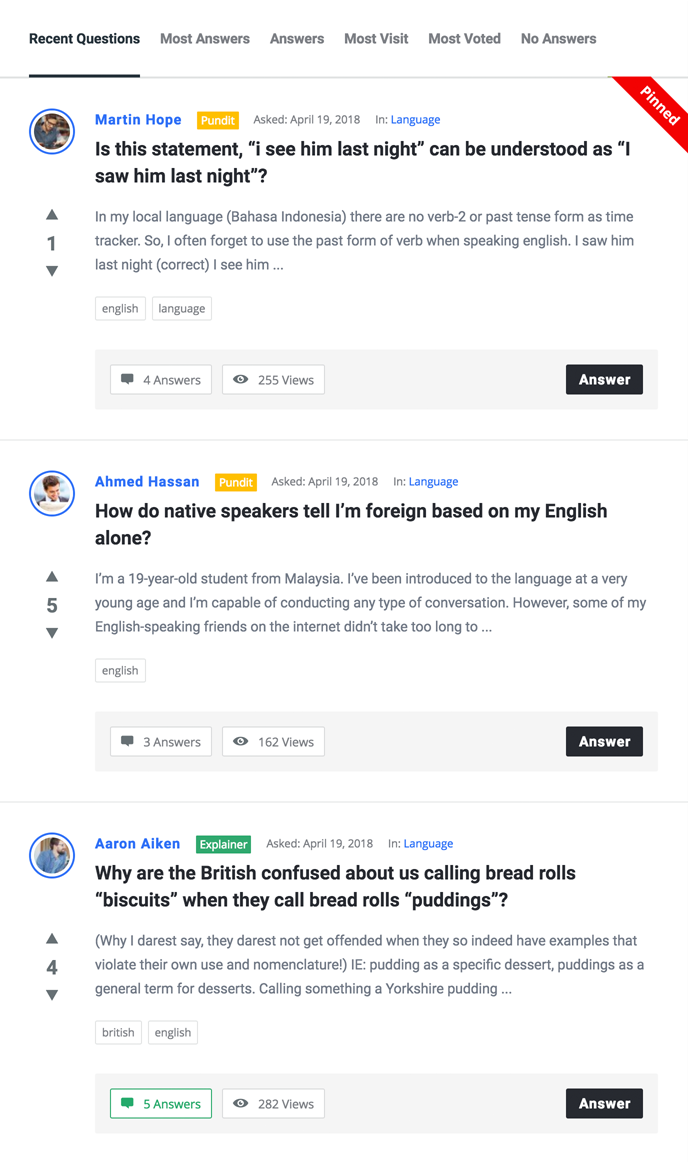The image size is (688, 1163).
Task: Upvote Martin Hope's question
Action: pyautogui.click(x=52, y=215)
